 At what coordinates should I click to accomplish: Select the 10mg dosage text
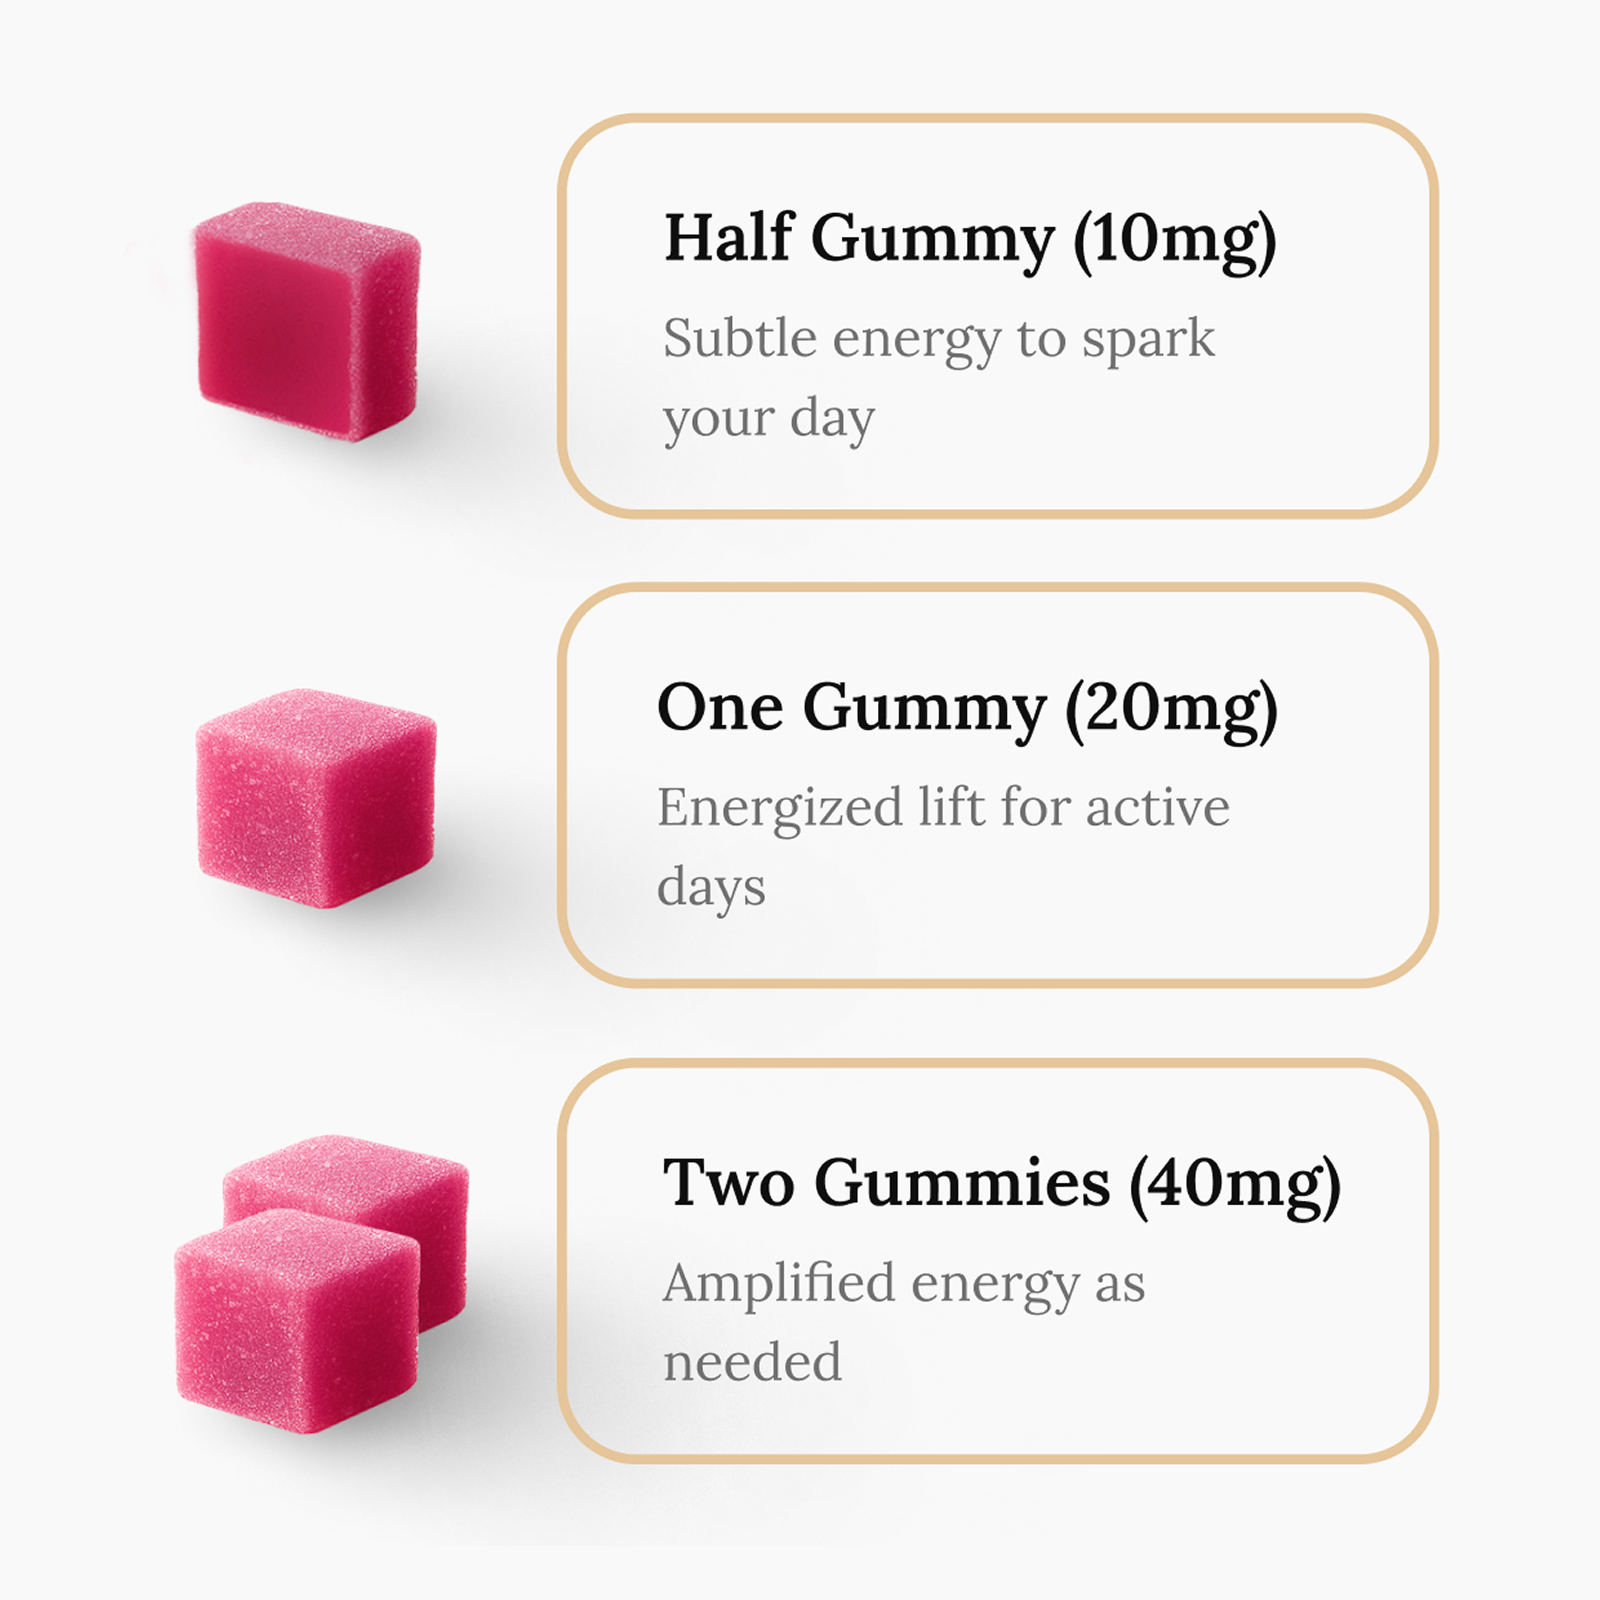point(1176,240)
